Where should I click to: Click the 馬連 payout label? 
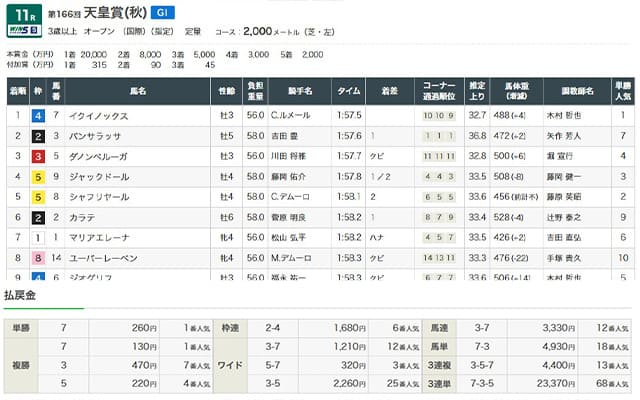439,328
